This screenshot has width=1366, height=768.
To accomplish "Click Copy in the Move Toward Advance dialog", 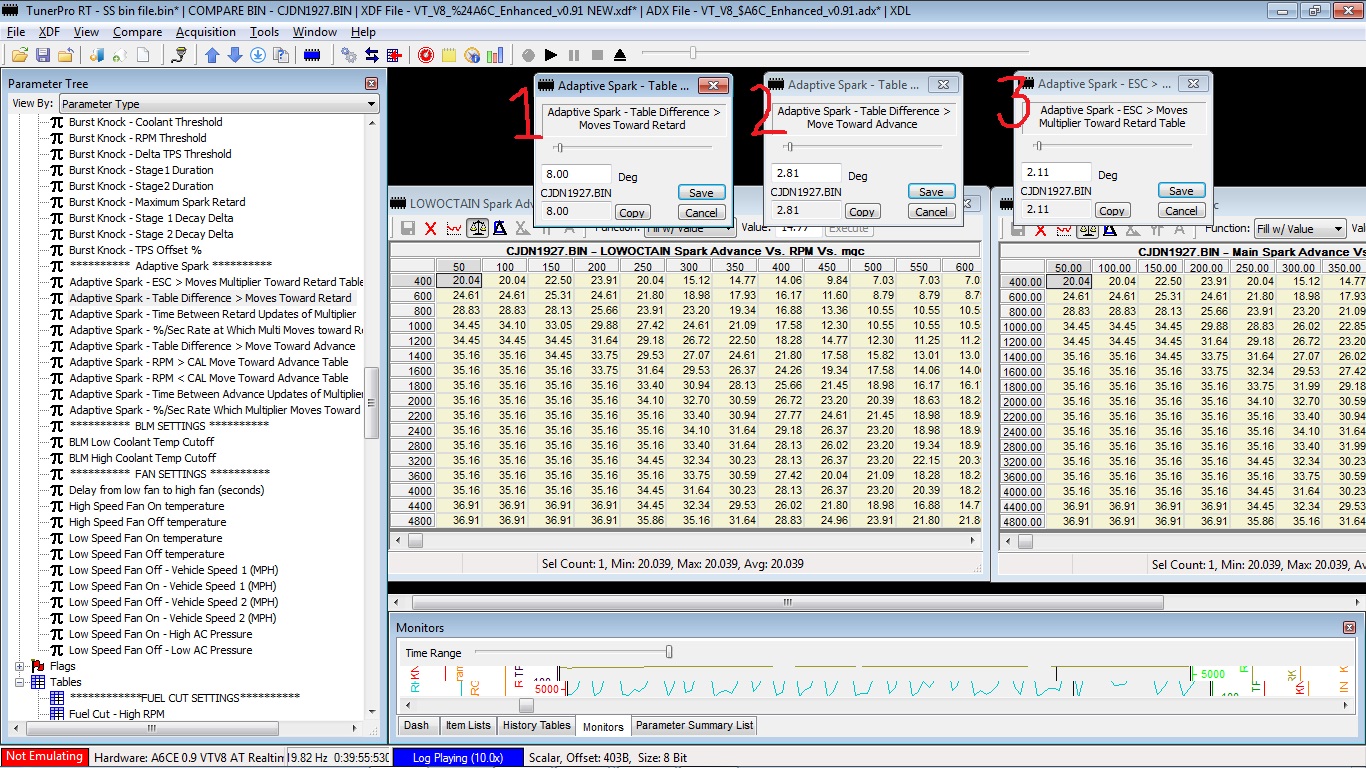I will (861, 211).
